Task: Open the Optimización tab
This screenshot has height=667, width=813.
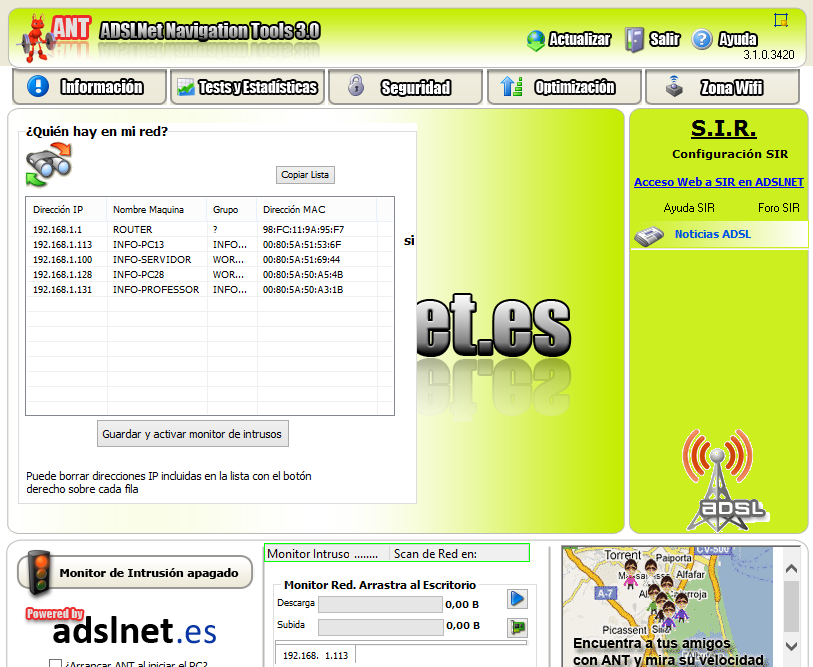Action: (x=564, y=87)
